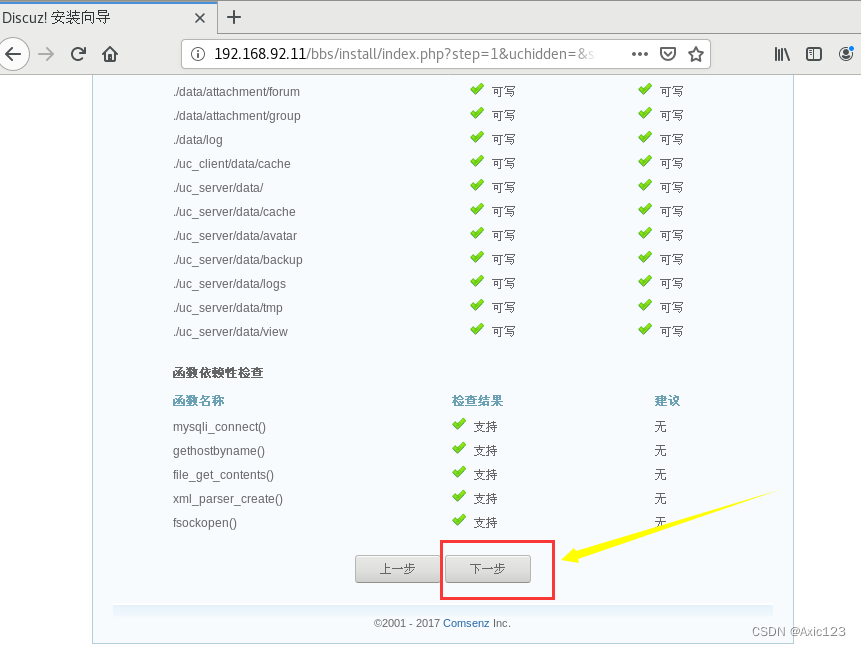Click the green checkmark beside fsockopen()
The image size is (861, 646).
(459, 520)
